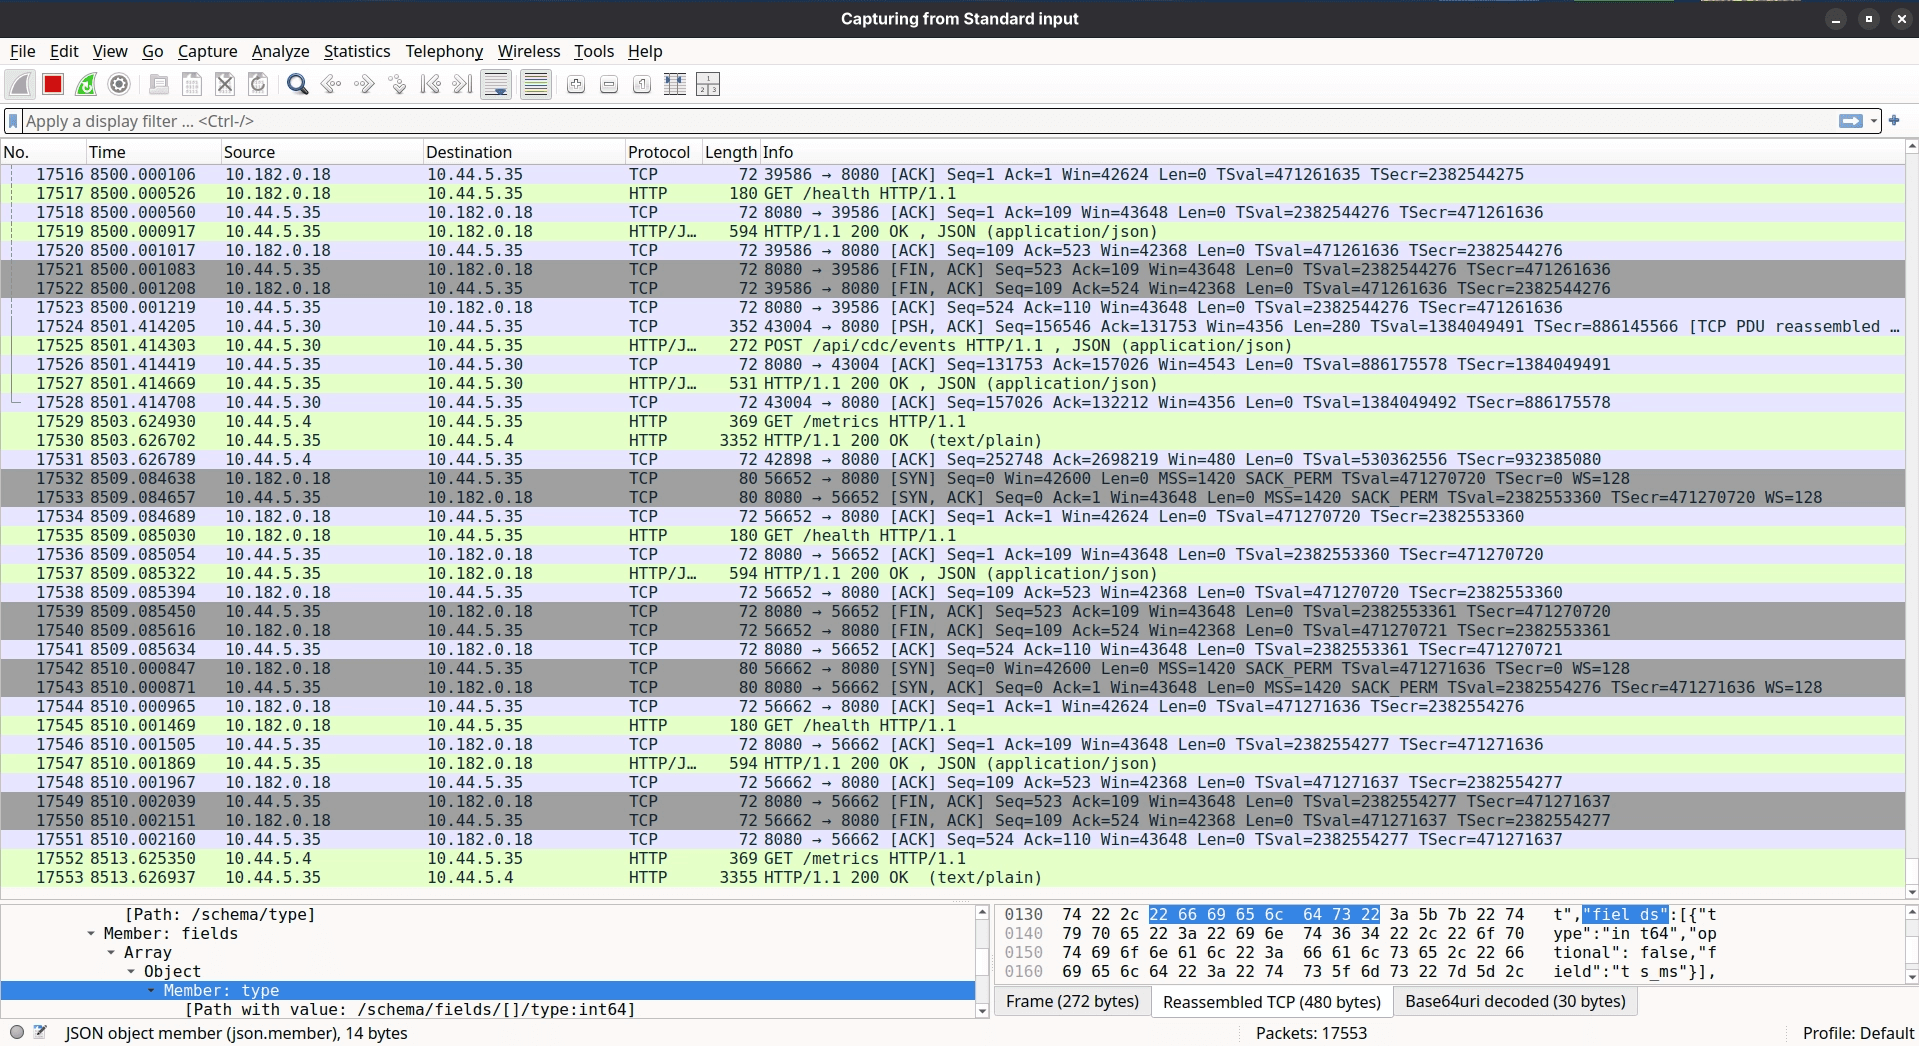Viewport: 1919px width, 1046px height.
Task: Reset text to normal size
Action: click(x=642, y=85)
